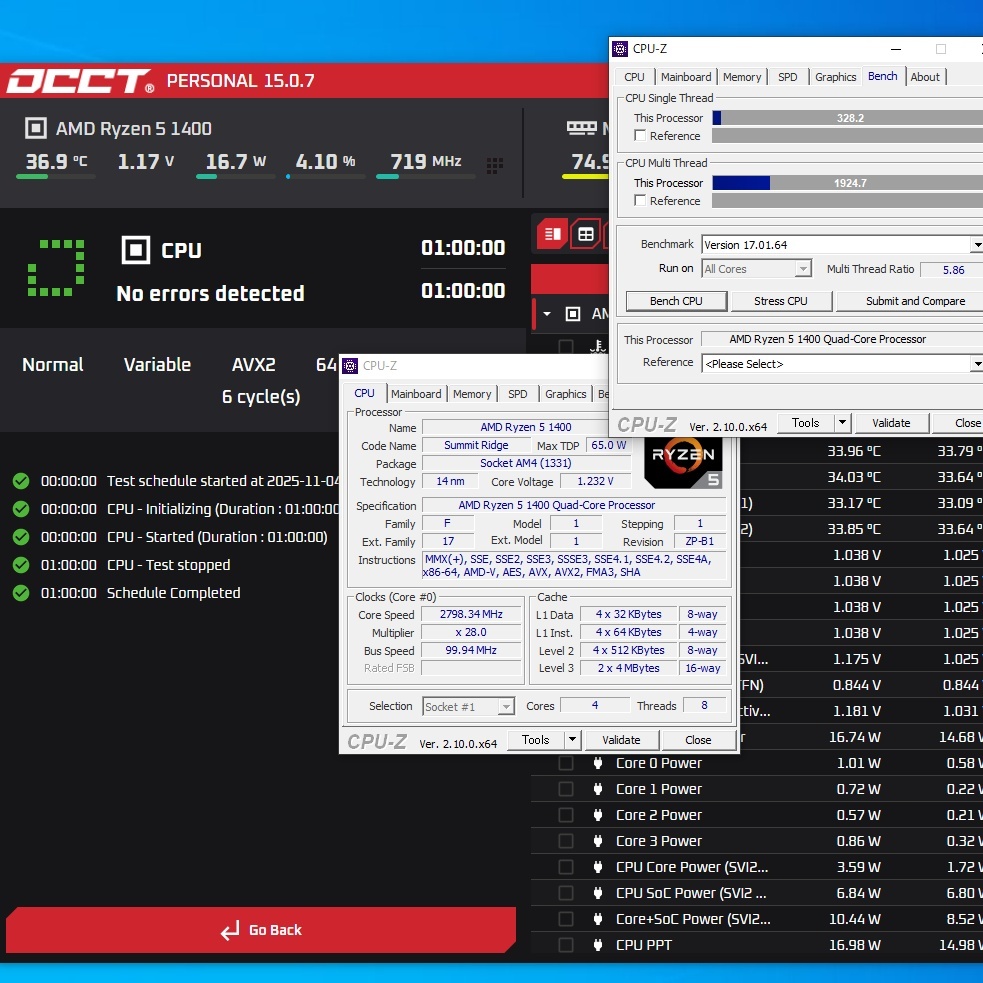Click the plug icon for Core 3 Power
Screen dimensions: 983x983
click(x=597, y=841)
